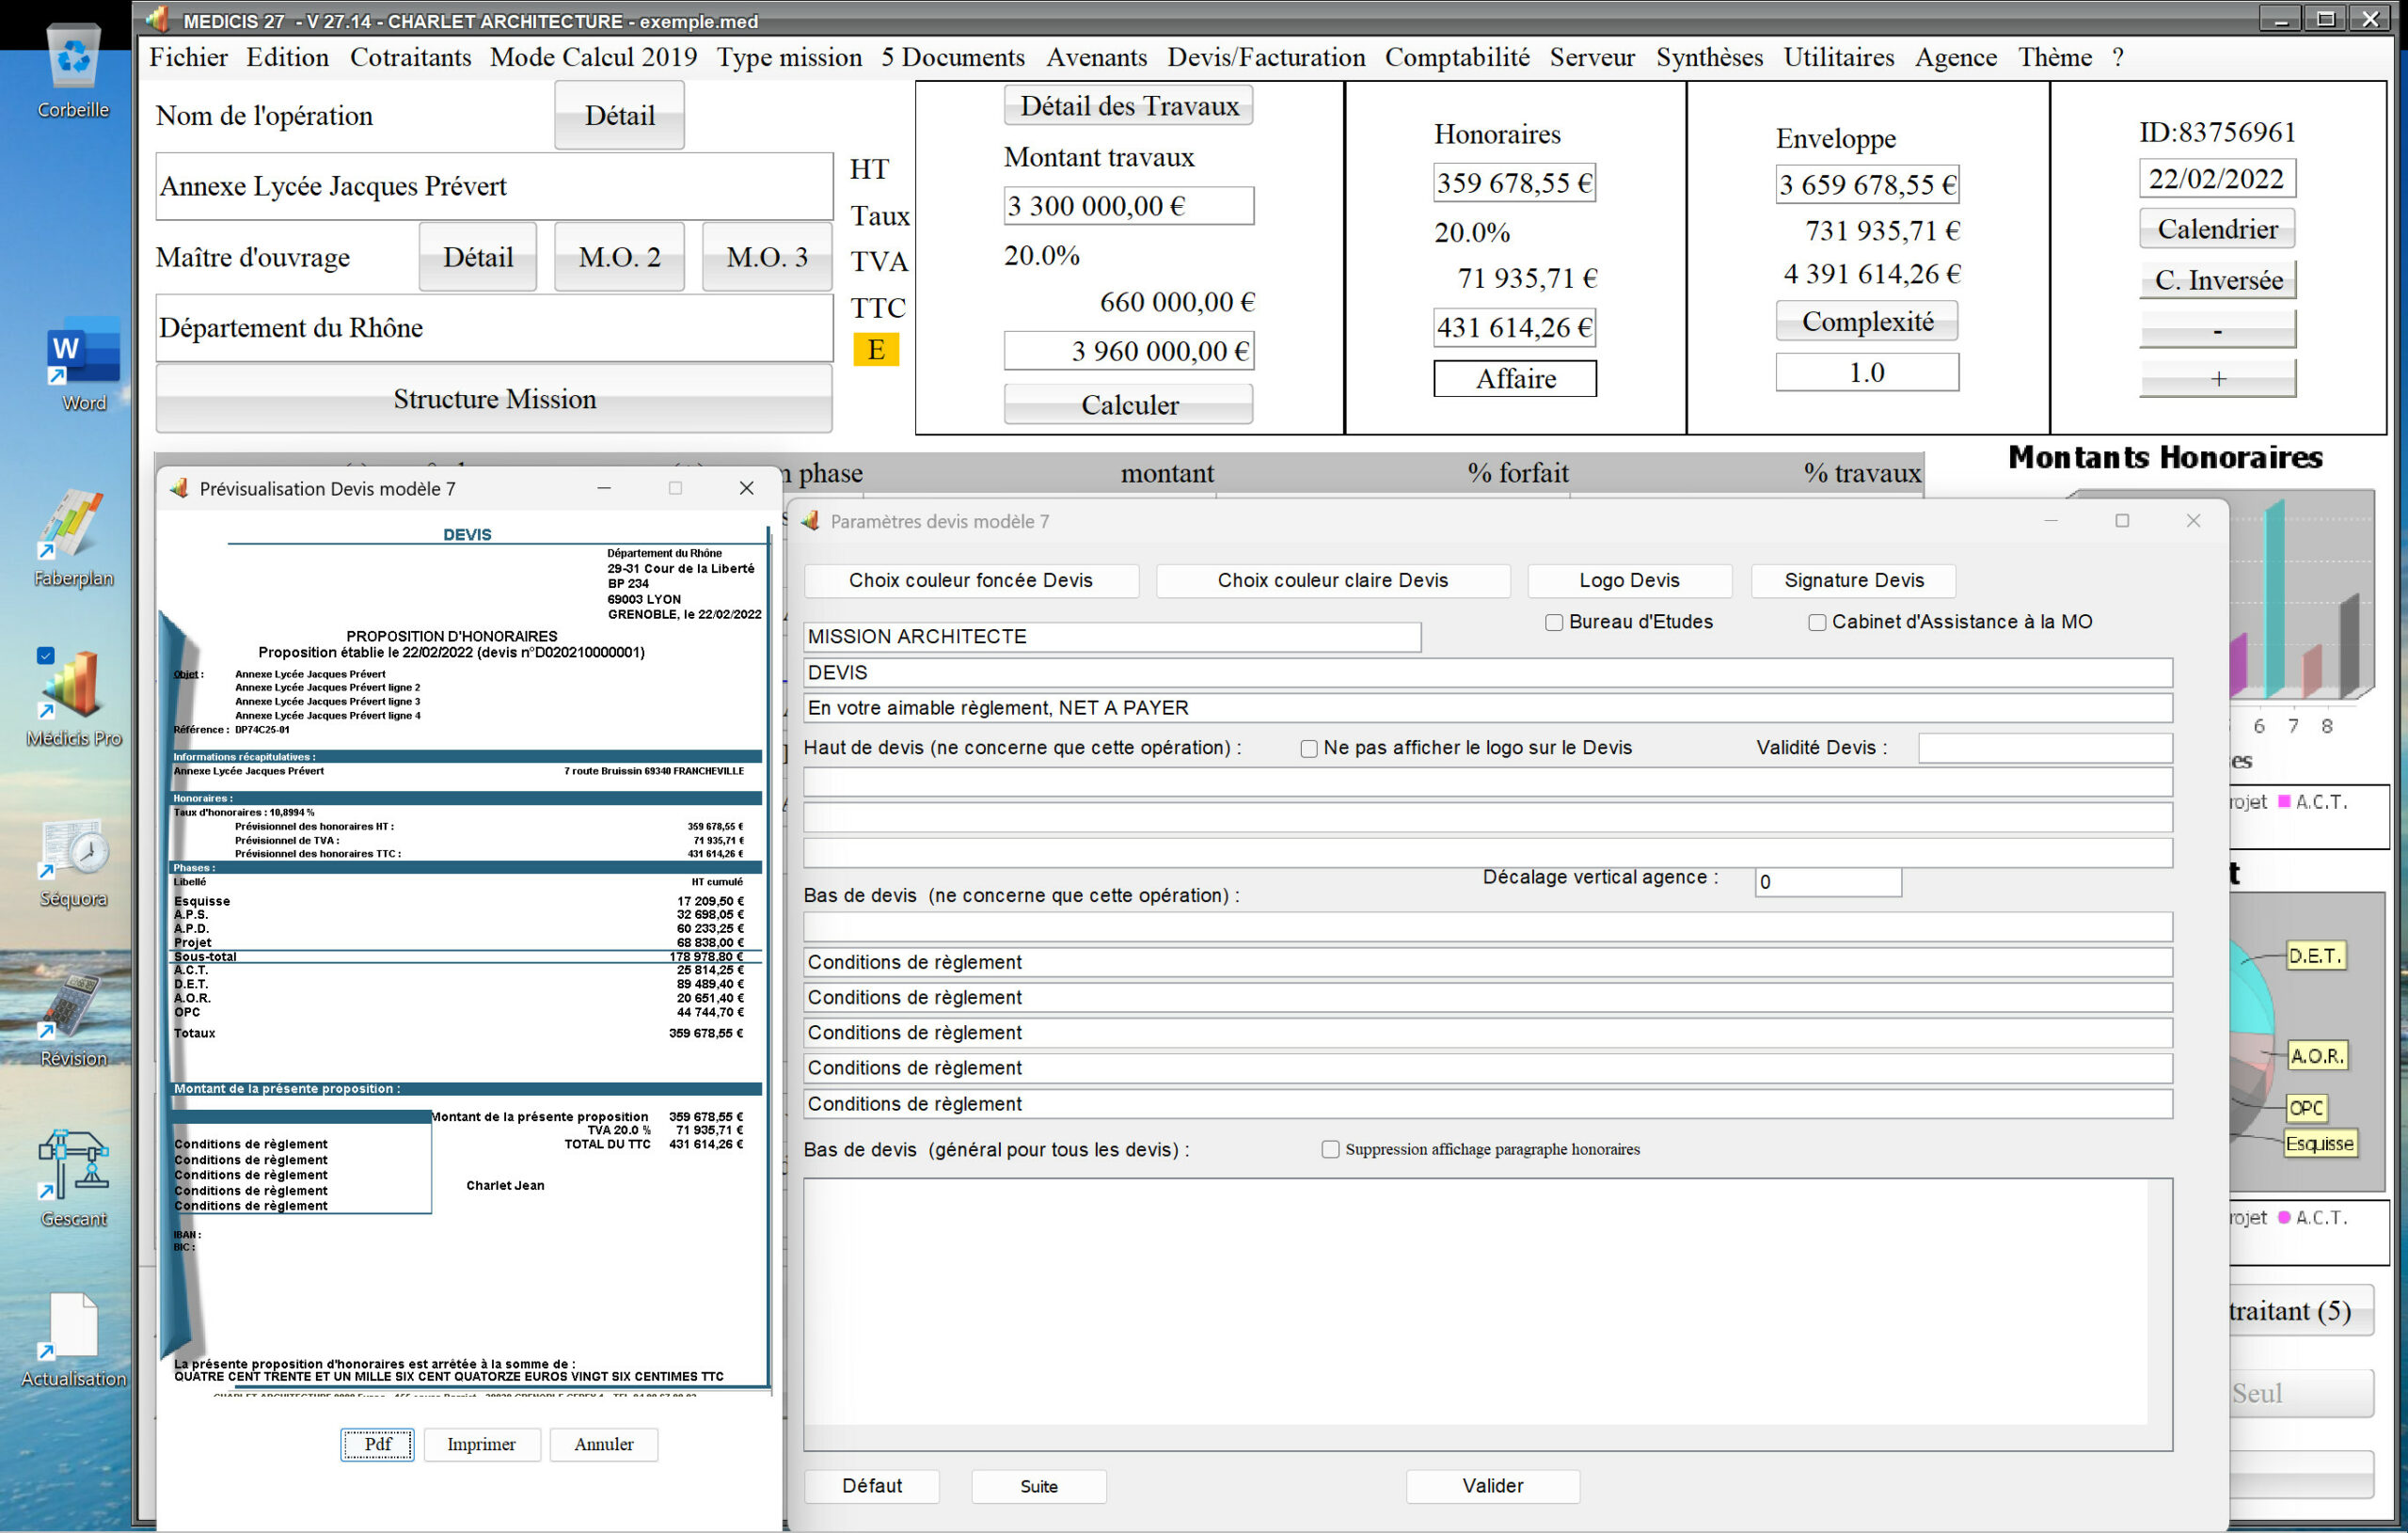
Task: Open the Gescant desktop shortcut
Action: 73,1166
